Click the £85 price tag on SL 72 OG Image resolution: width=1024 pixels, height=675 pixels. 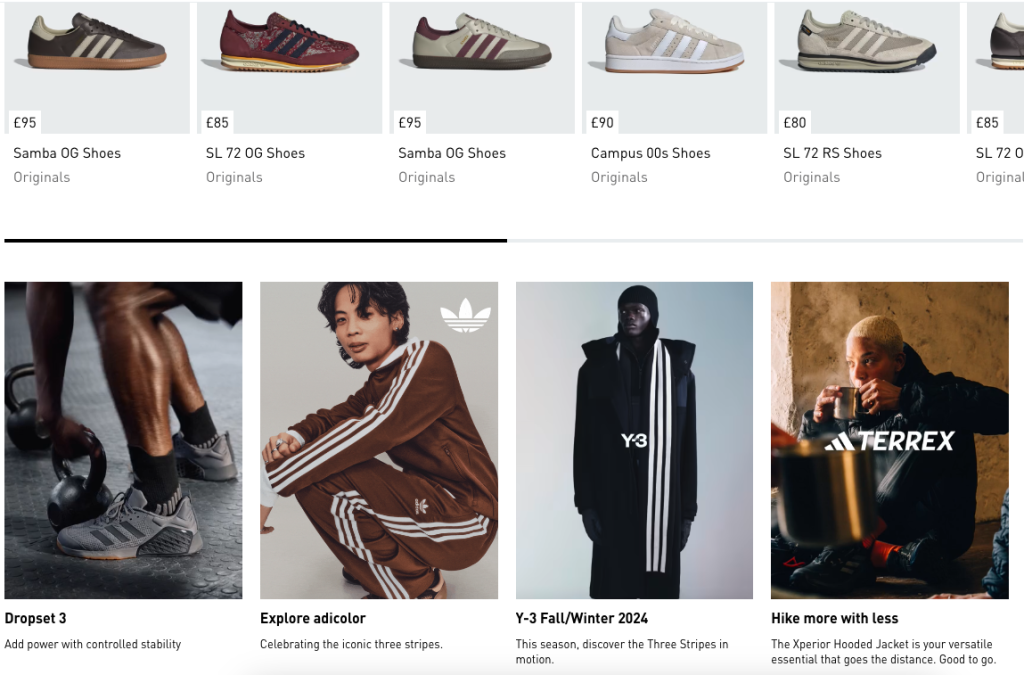click(x=217, y=123)
